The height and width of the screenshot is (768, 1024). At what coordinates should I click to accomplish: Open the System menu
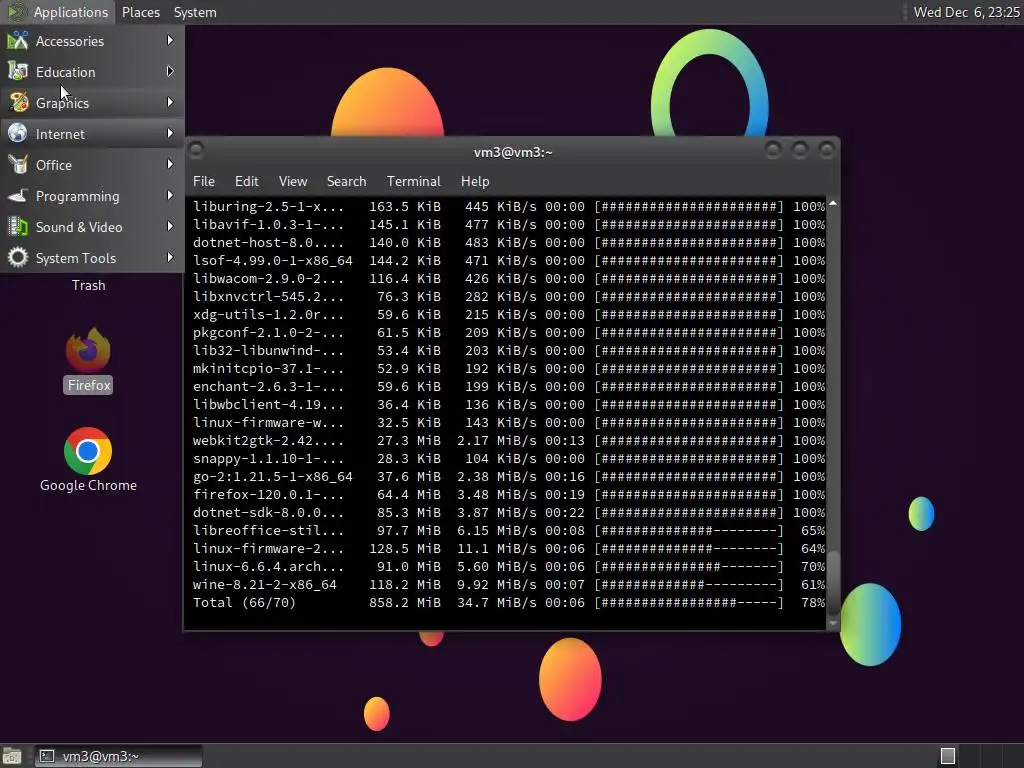point(195,12)
